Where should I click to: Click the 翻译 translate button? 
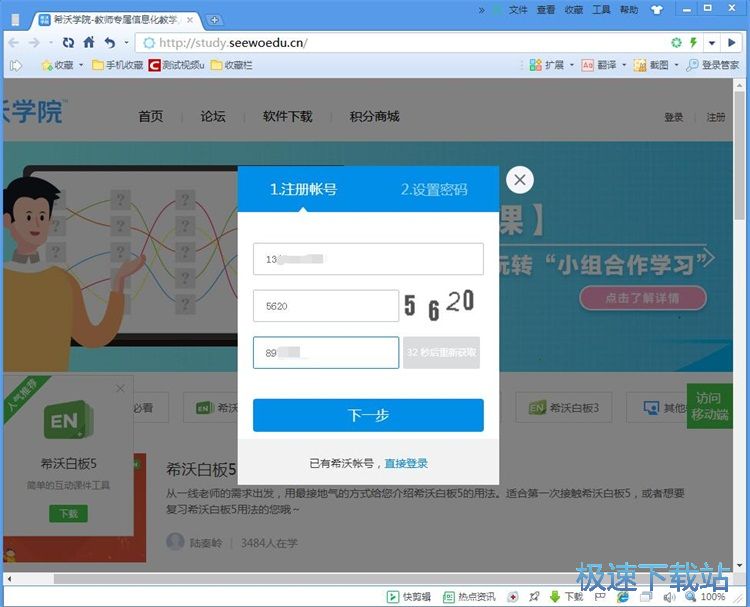click(x=599, y=65)
